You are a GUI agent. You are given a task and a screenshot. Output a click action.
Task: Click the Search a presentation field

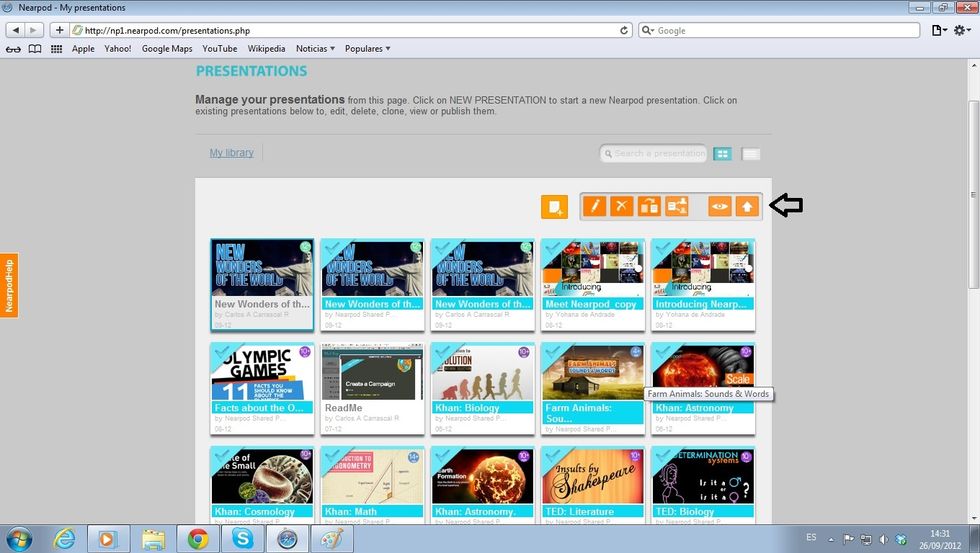[x=653, y=153]
